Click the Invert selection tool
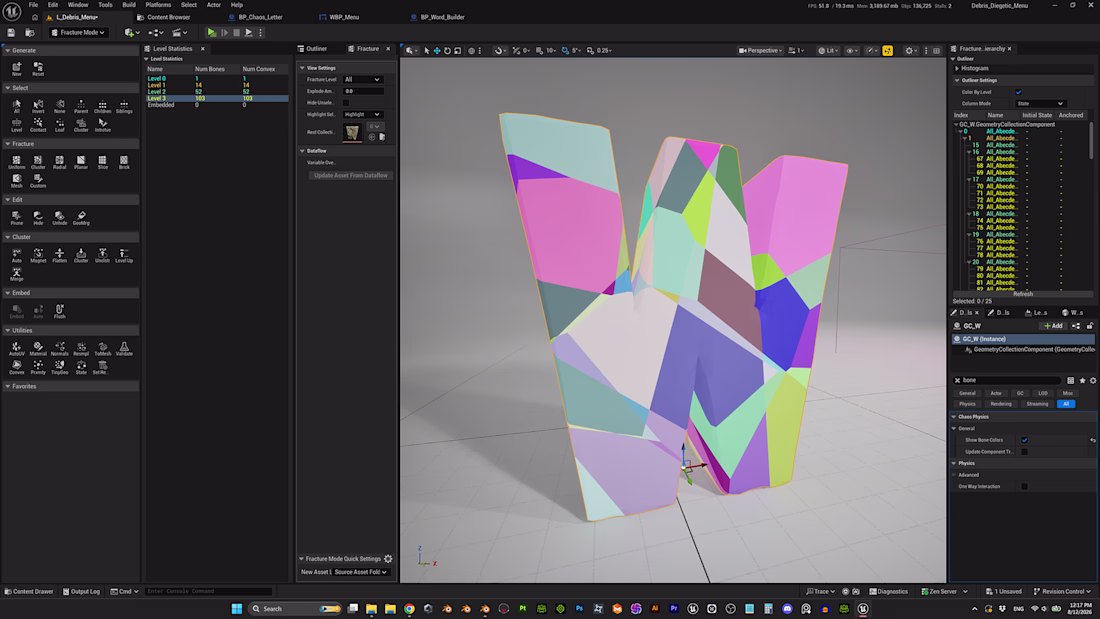 tap(38, 106)
